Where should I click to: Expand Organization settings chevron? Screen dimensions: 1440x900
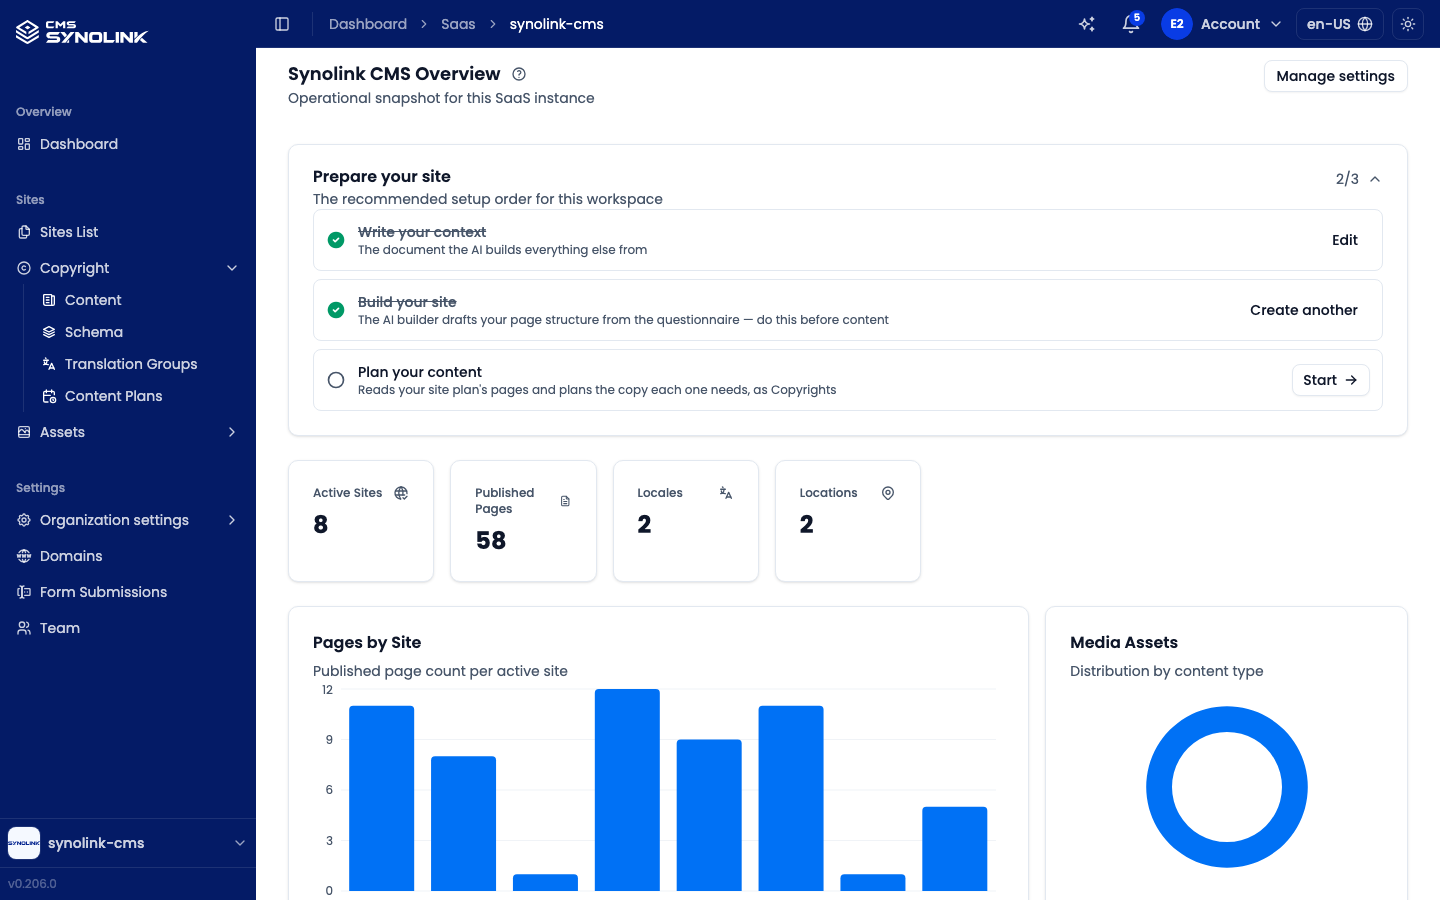(232, 520)
